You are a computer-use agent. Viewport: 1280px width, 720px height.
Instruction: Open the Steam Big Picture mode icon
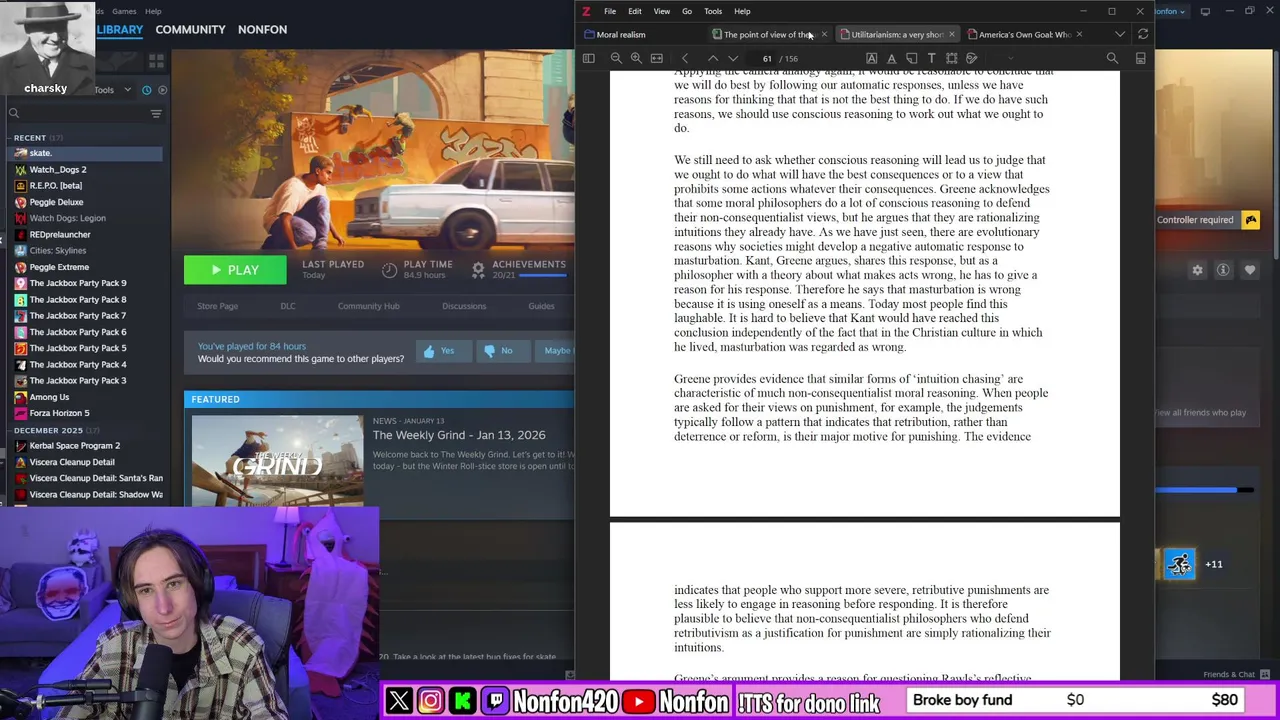click(1206, 11)
